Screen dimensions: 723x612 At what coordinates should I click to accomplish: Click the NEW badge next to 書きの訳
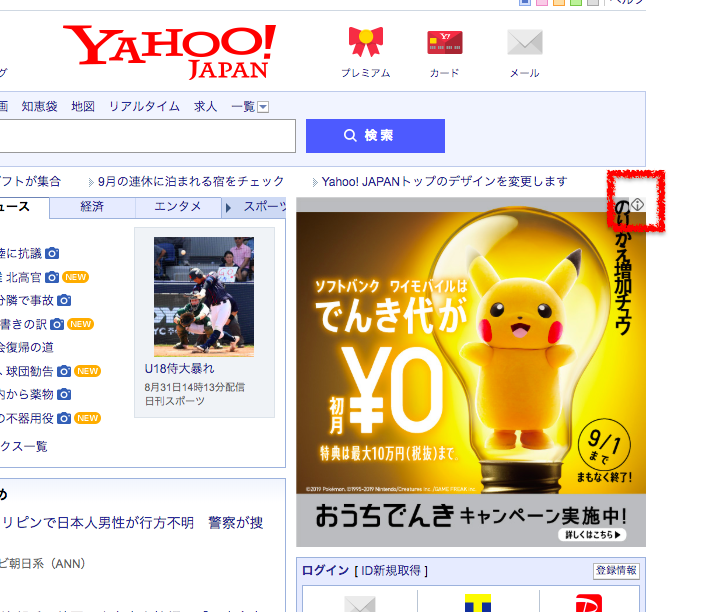pos(81,324)
